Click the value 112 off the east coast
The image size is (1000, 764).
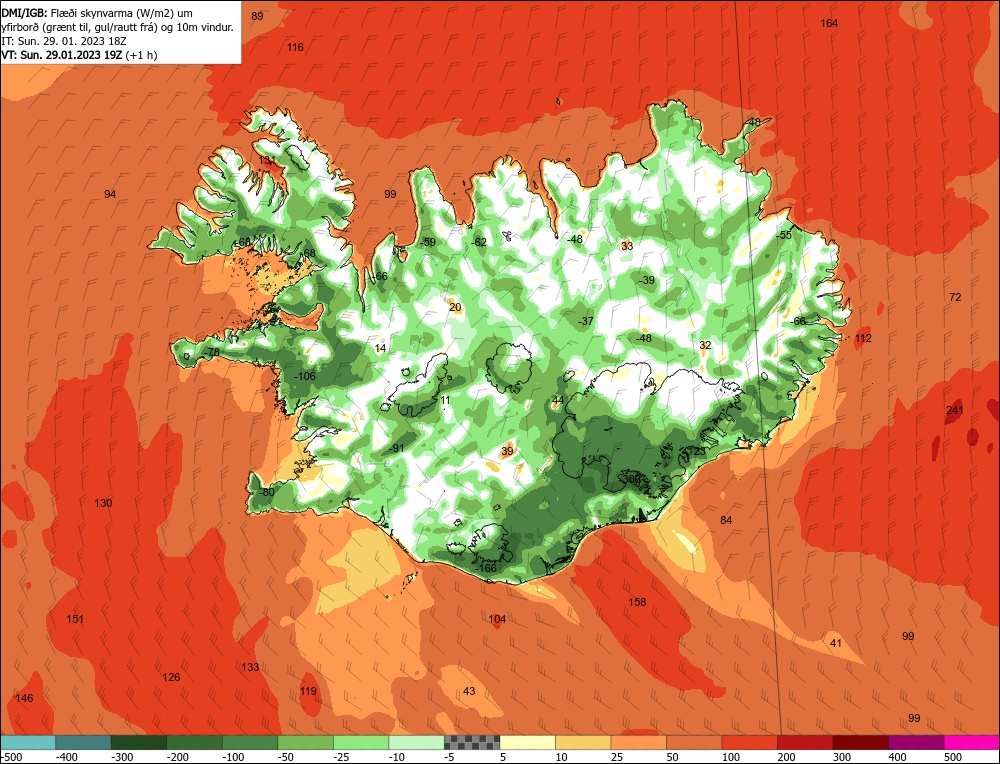pyautogui.click(x=863, y=338)
